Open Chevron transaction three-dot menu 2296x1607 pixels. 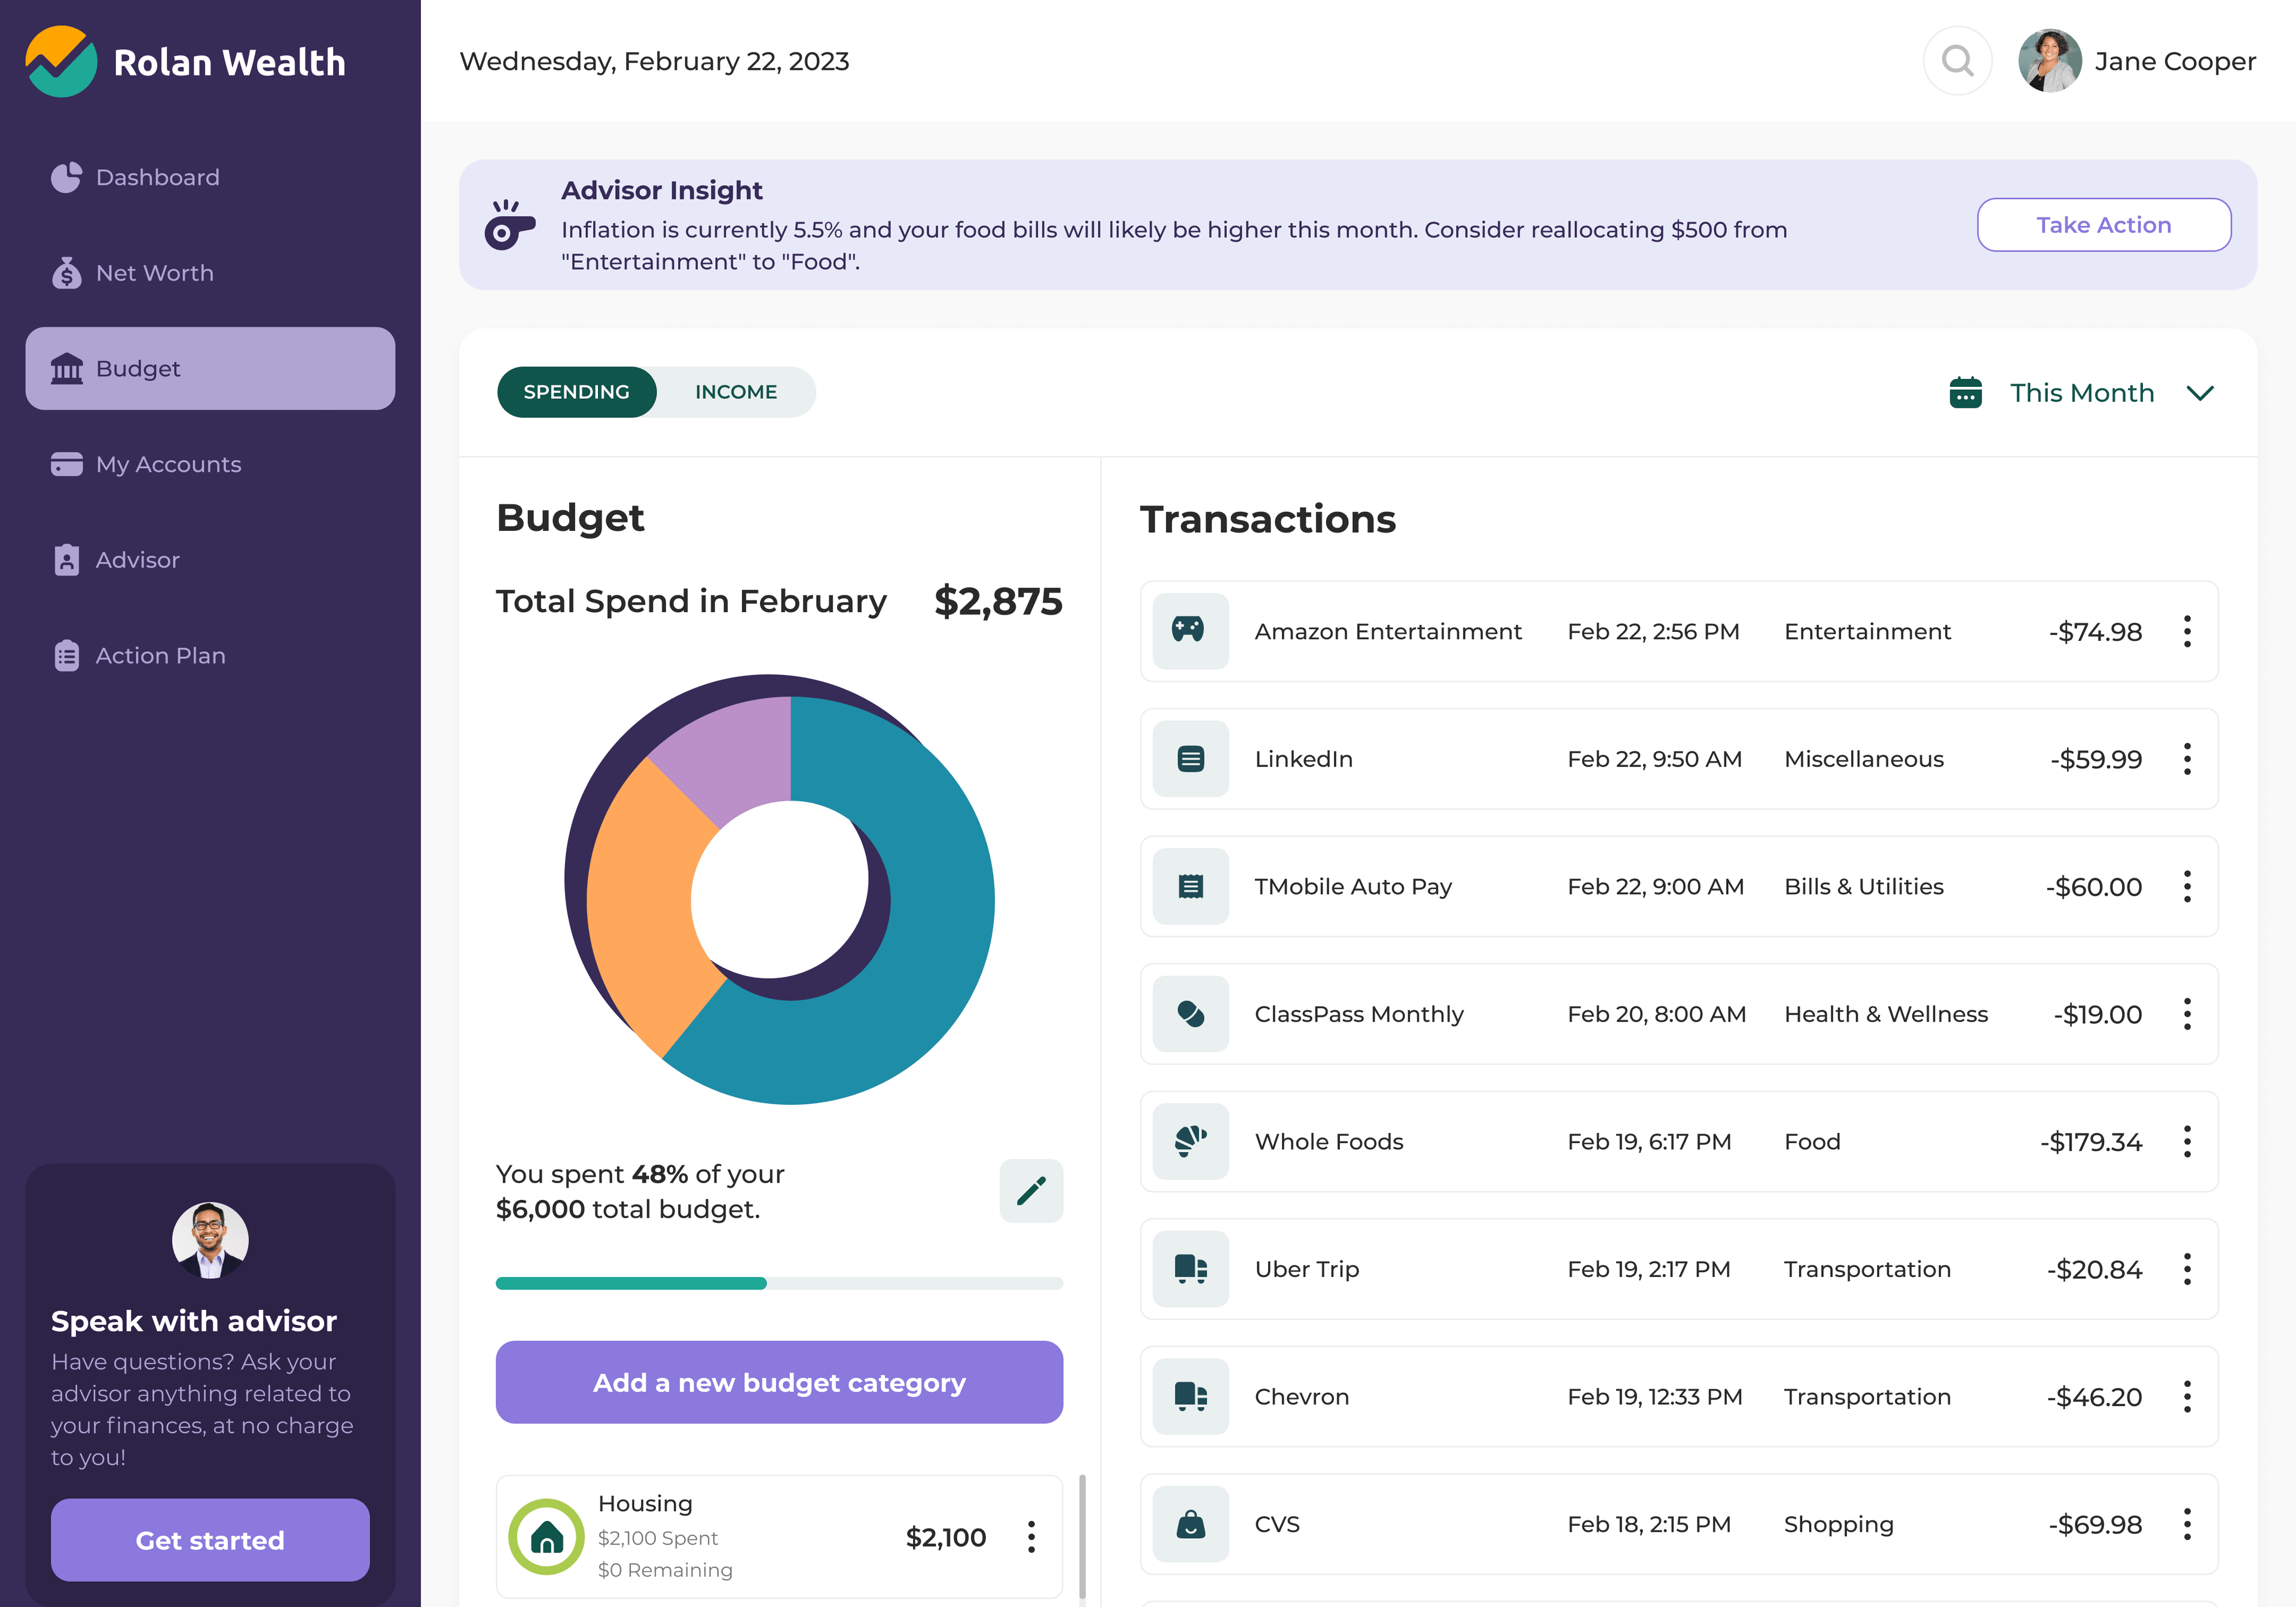point(2187,1396)
